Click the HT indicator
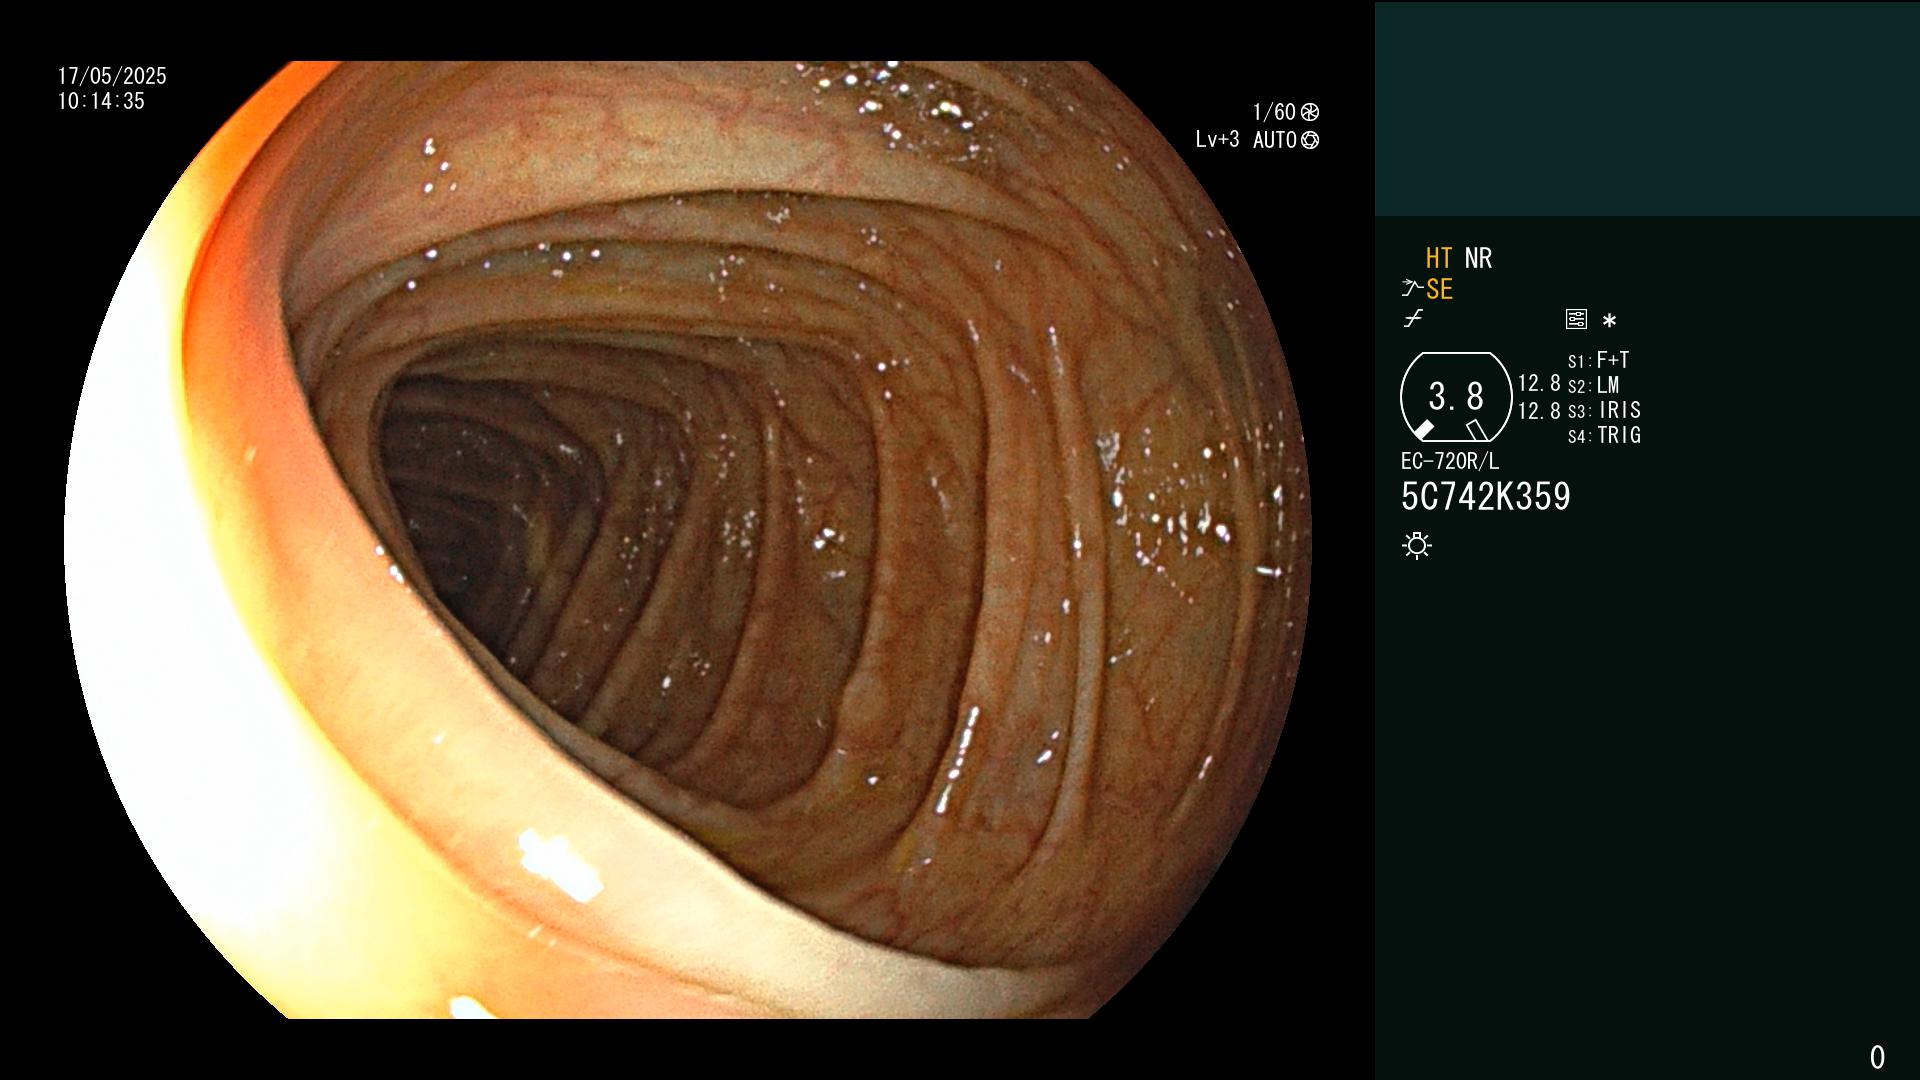The image size is (1920, 1080). [1439, 258]
